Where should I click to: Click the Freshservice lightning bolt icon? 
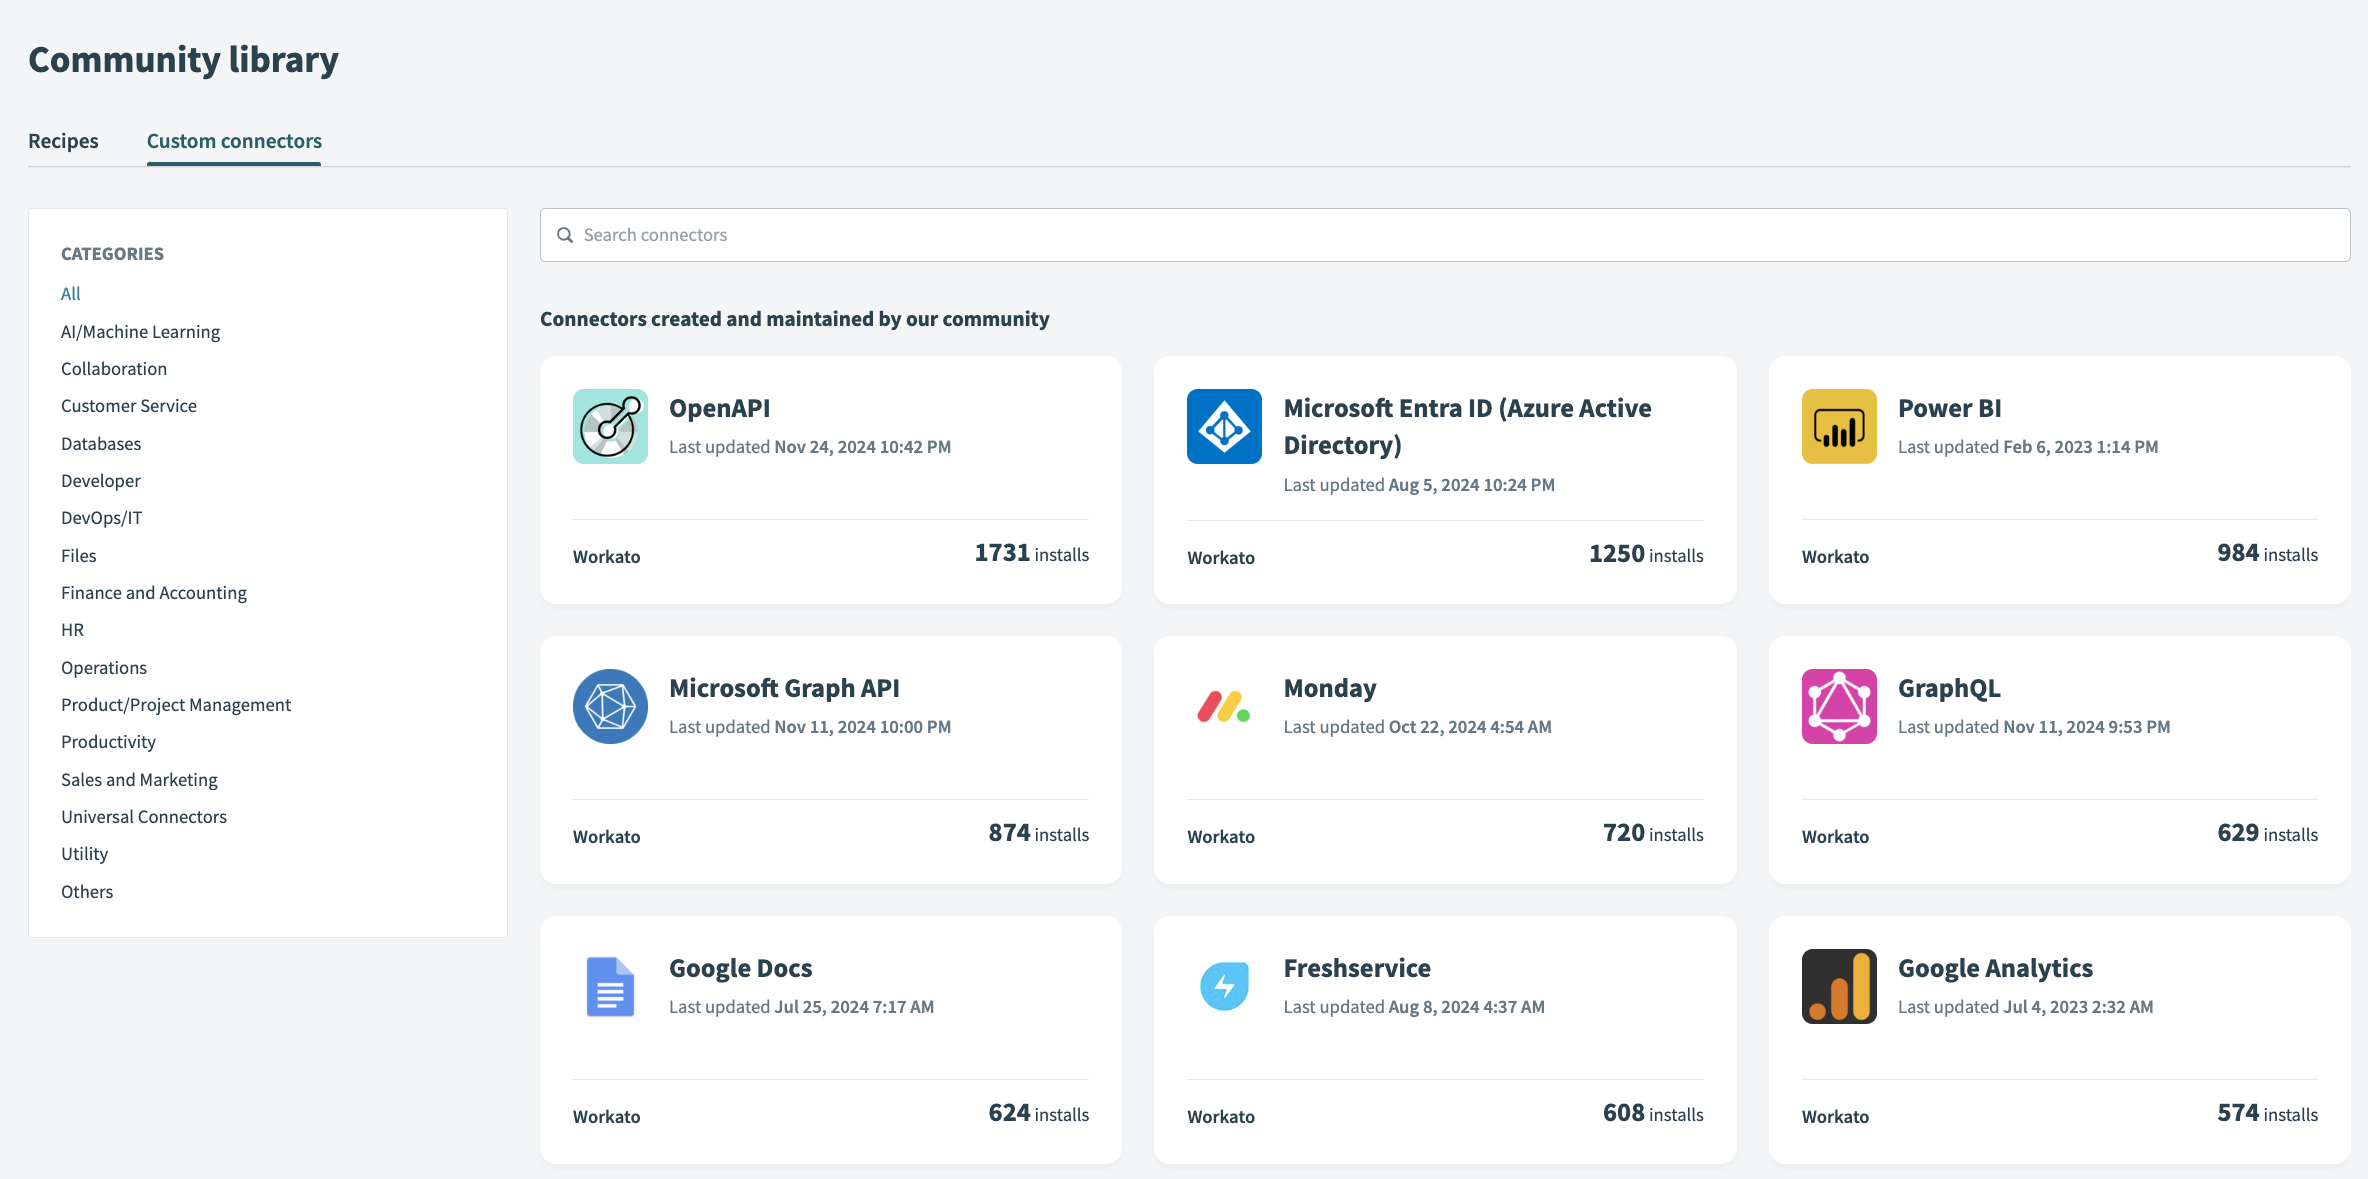pyautogui.click(x=1224, y=986)
